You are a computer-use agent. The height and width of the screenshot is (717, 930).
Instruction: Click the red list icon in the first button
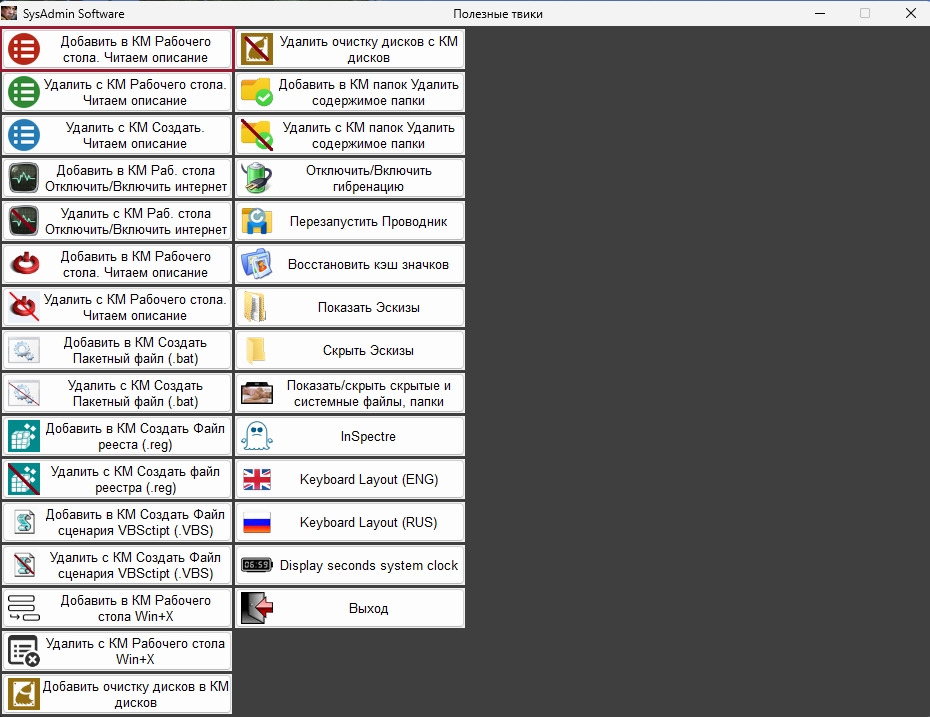[x=23, y=49]
